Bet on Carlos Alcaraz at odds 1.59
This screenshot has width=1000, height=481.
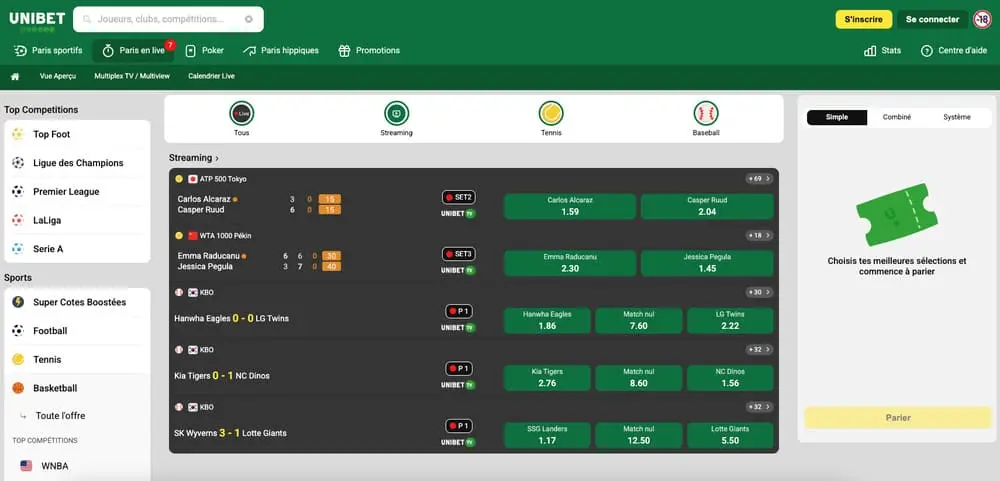click(x=569, y=206)
